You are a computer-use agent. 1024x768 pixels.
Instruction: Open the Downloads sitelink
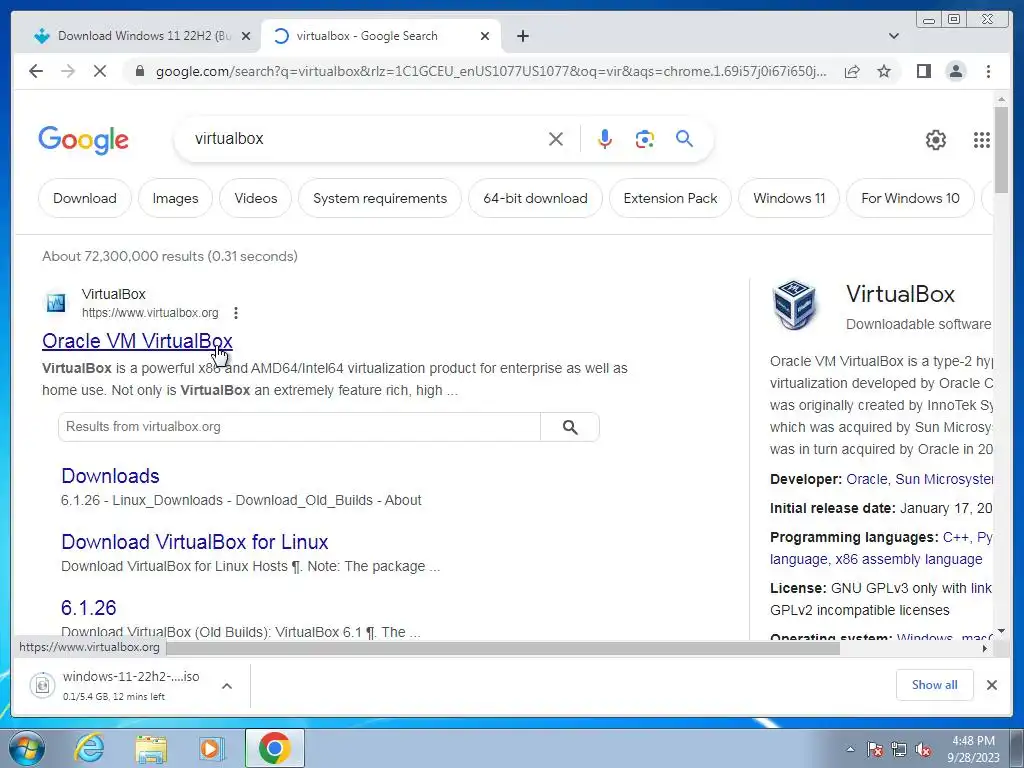click(110, 476)
